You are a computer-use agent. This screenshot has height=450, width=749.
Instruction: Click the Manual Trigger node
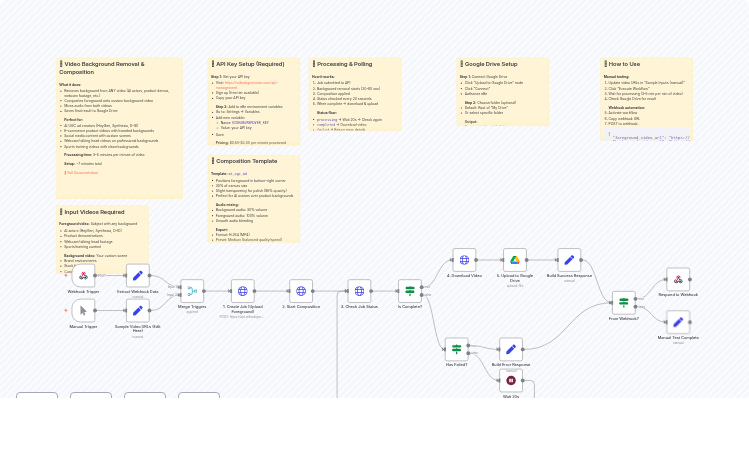tap(83, 311)
